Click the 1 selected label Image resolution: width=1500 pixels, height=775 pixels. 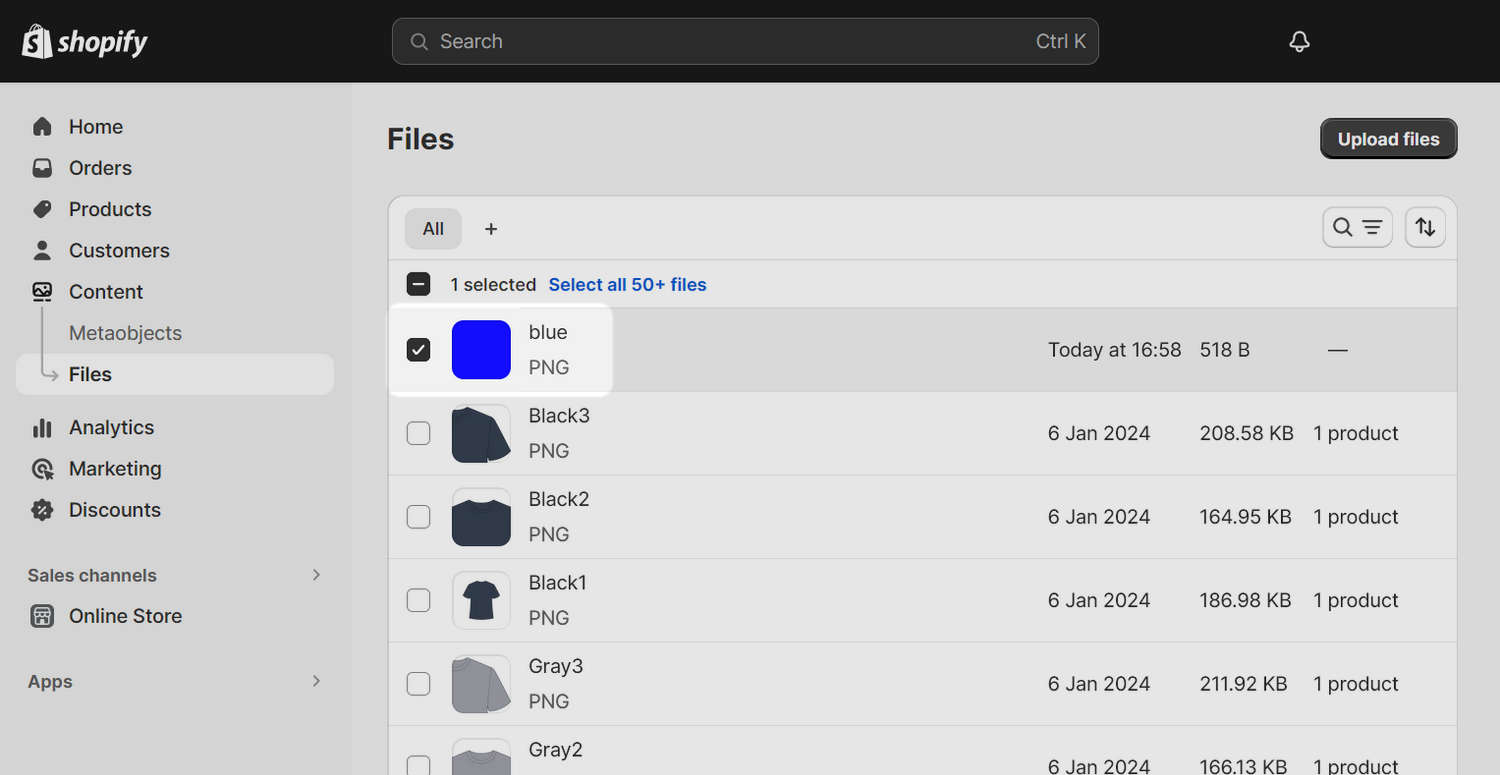pos(493,285)
